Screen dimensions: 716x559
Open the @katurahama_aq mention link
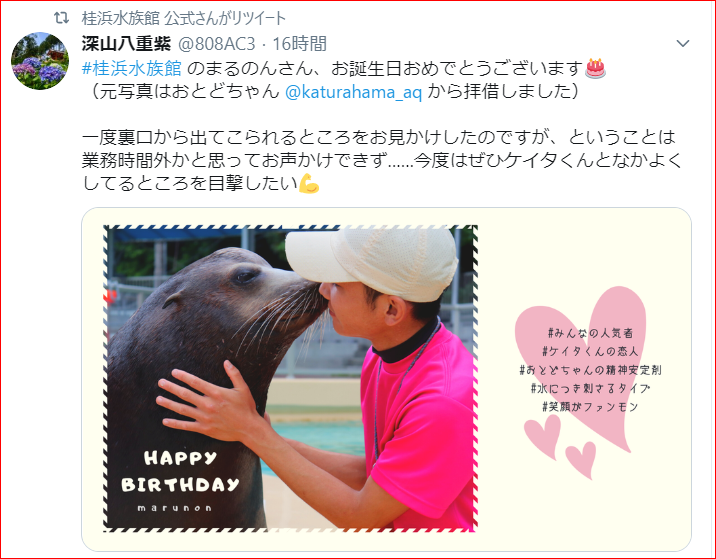[x=353, y=92]
